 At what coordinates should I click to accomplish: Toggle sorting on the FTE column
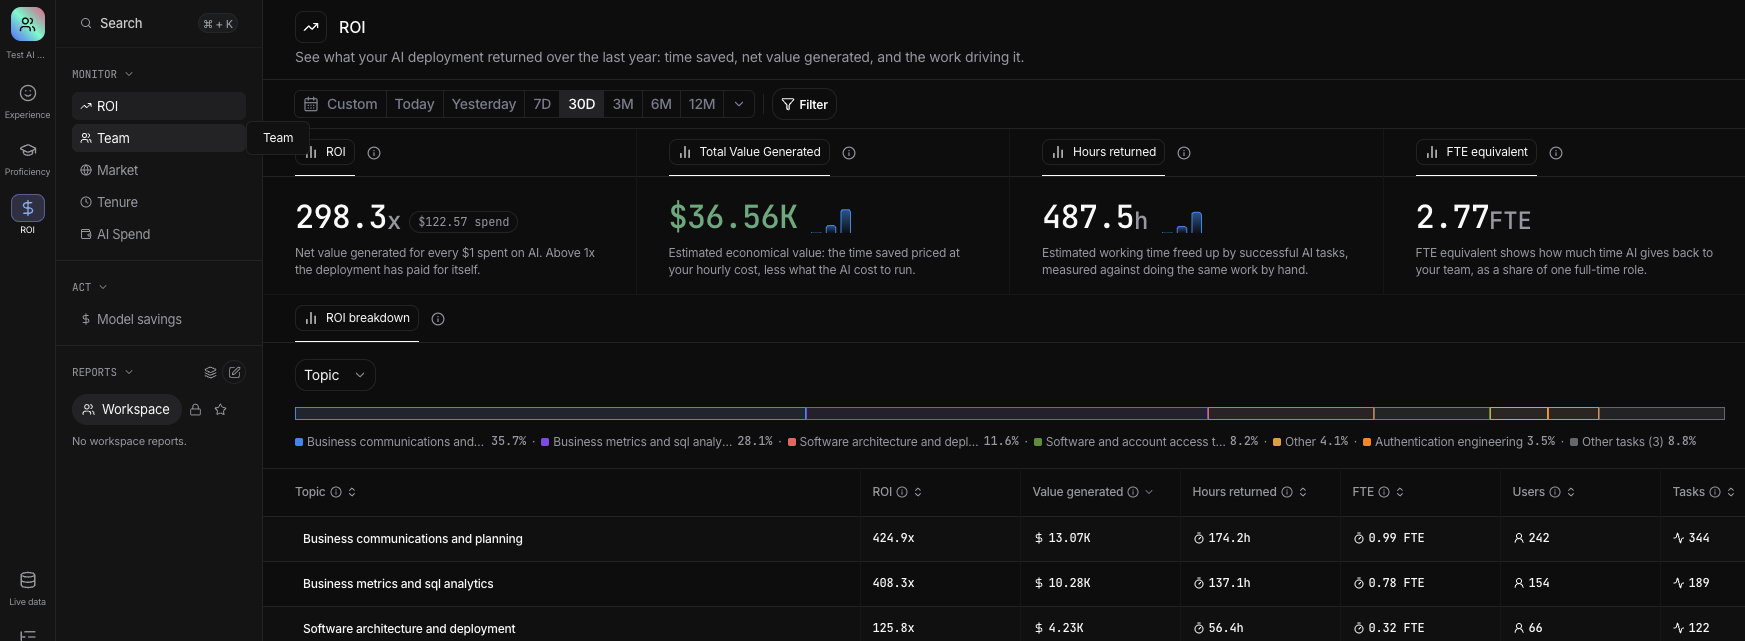[1400, 492]
